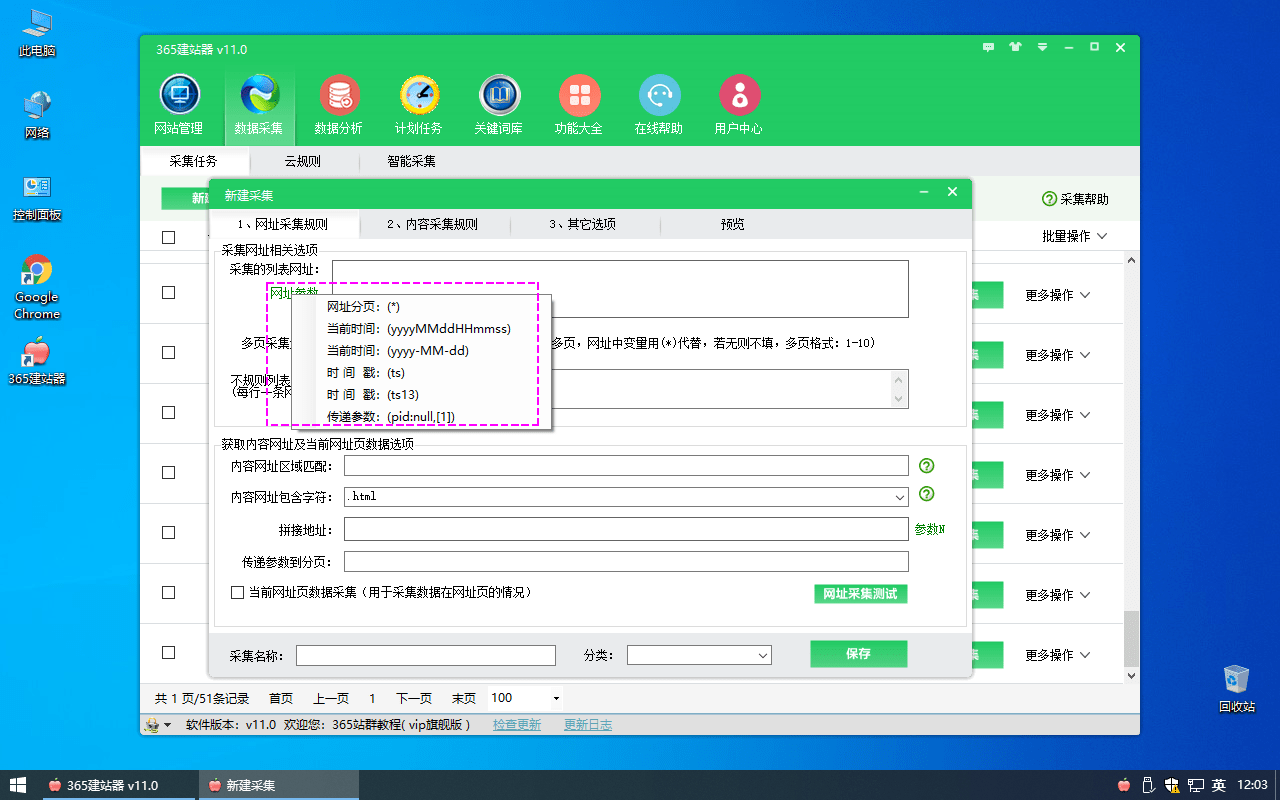Toggle the select-all checkbox in list header
Viewport: 1280px width, 800px height.
168,237
